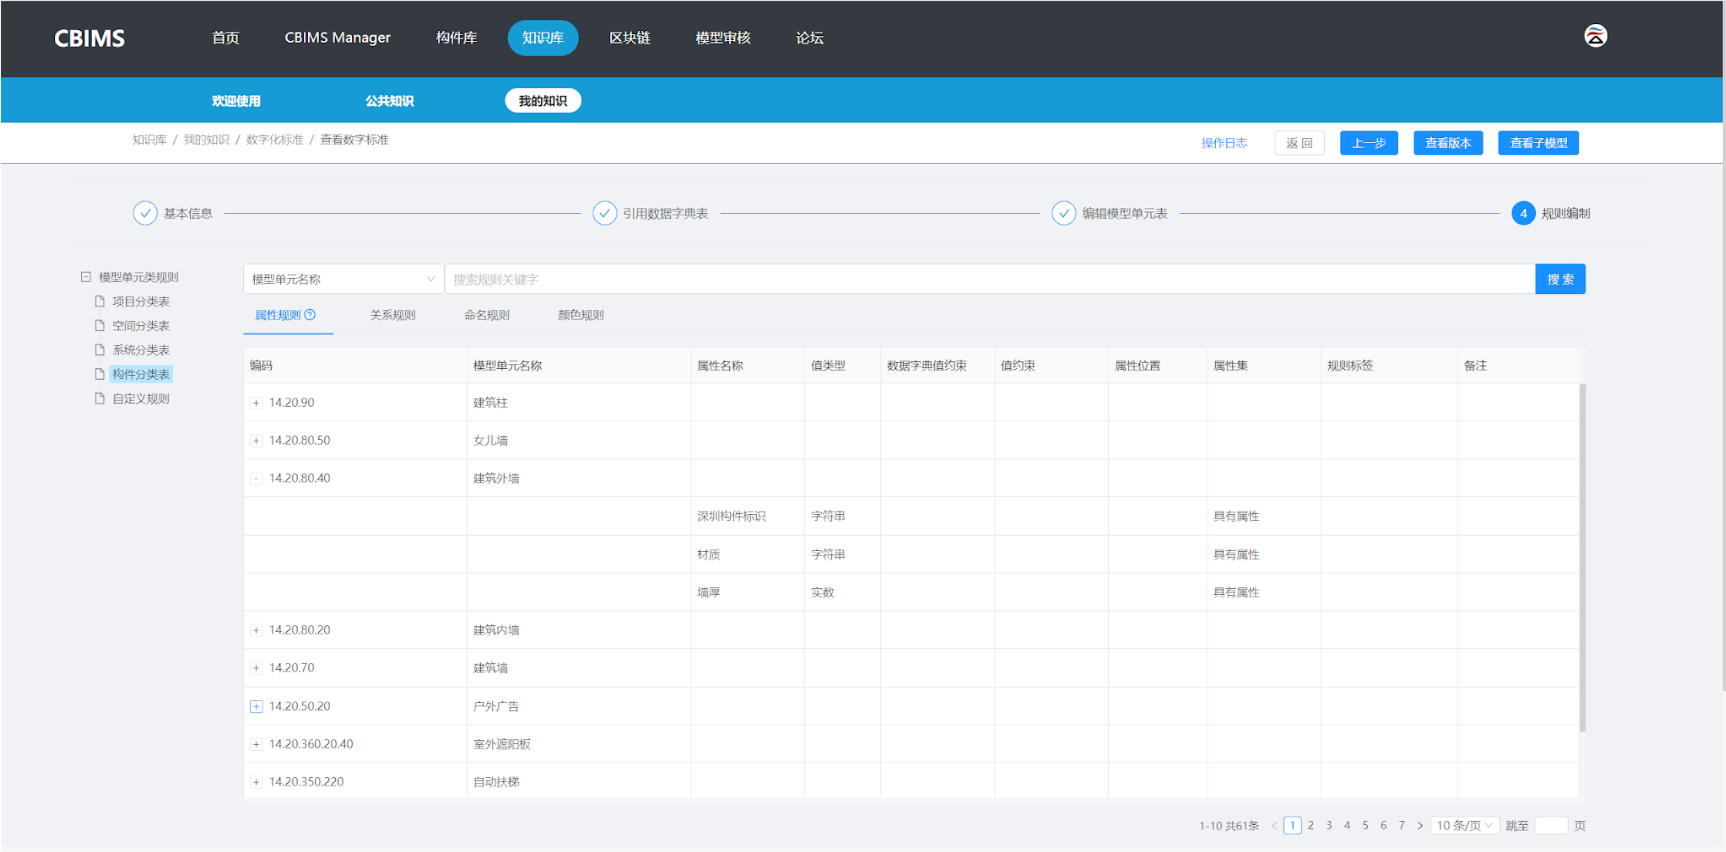Image resolution: width=1726 pixels, height=852 pixels.
Task: Click the 返回 button
Action: point(1300,143)
